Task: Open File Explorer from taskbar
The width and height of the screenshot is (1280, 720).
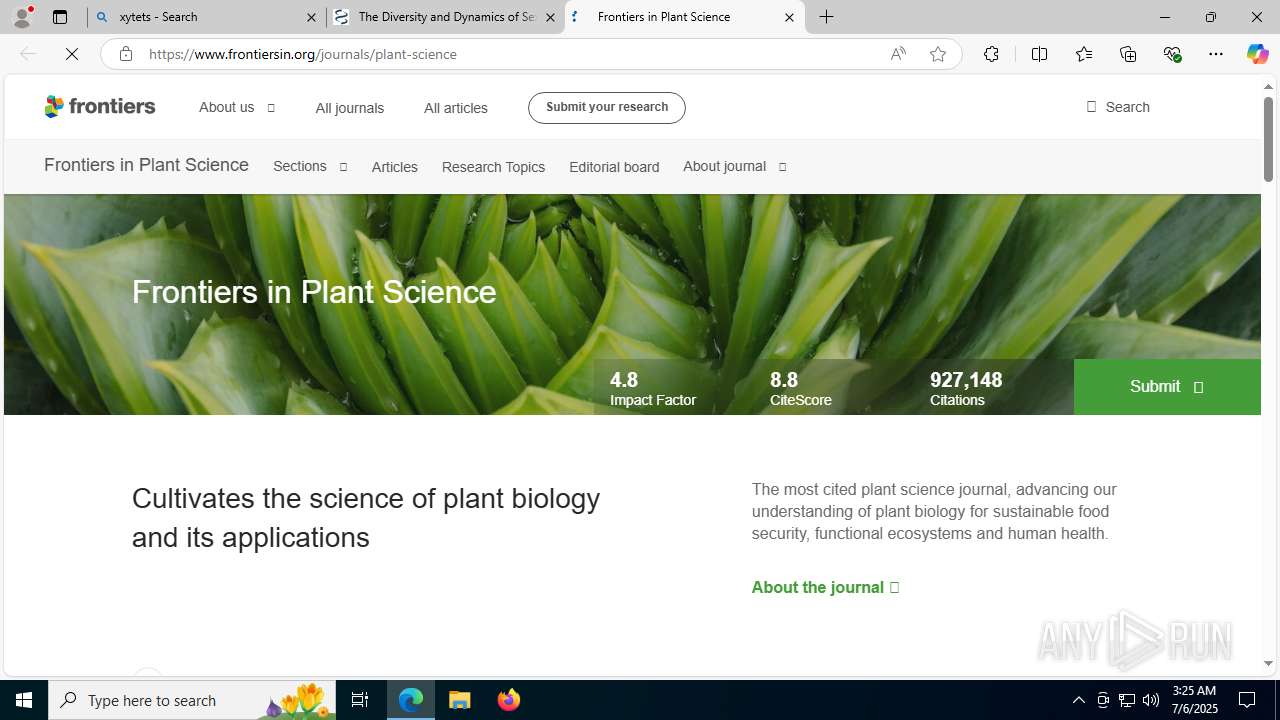Action: pos(460,700)
